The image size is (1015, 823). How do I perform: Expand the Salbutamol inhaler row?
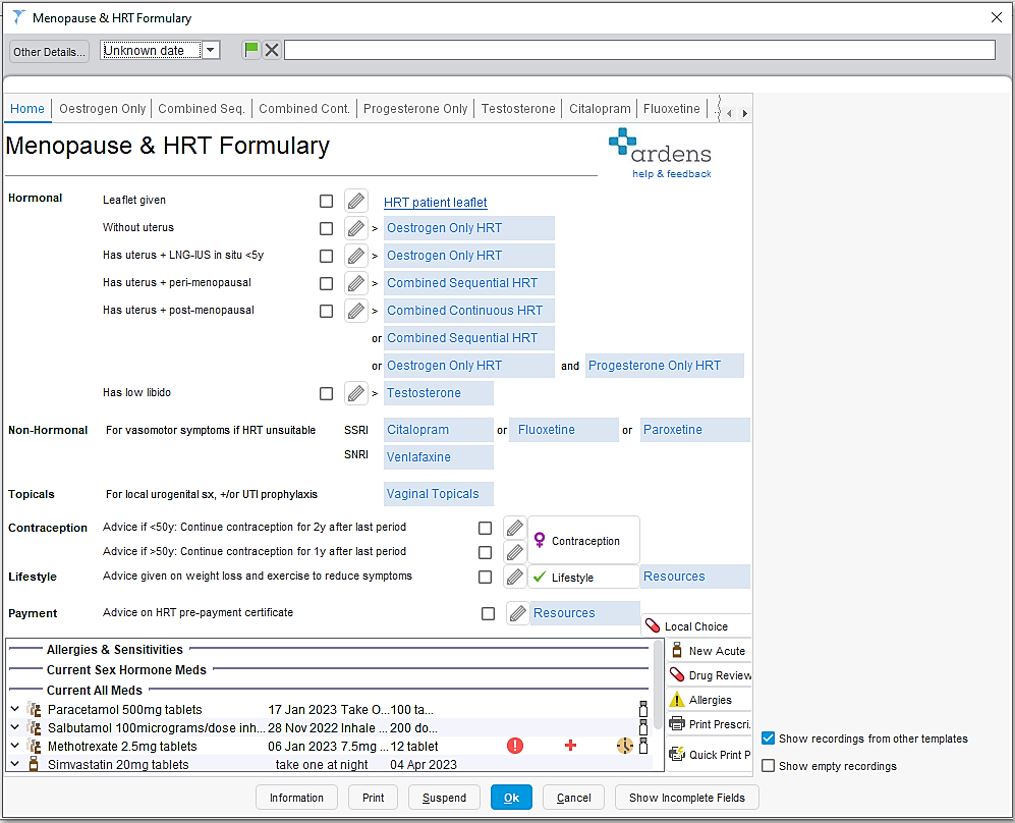pos(15,728)
